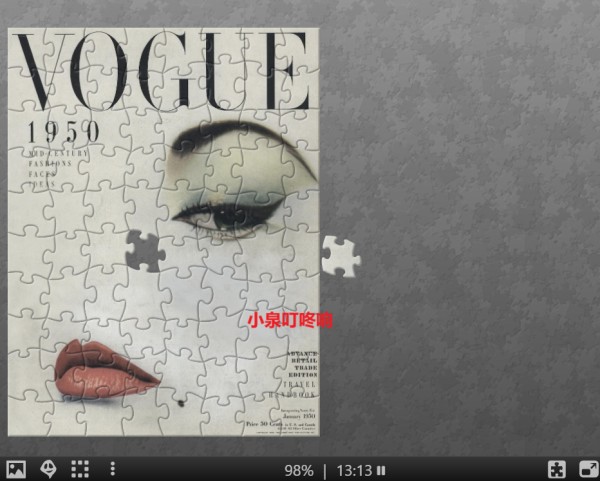Arrange pieces with the grid icon
The width and height of the screenshot is (600, 481).
pos(80,469)
